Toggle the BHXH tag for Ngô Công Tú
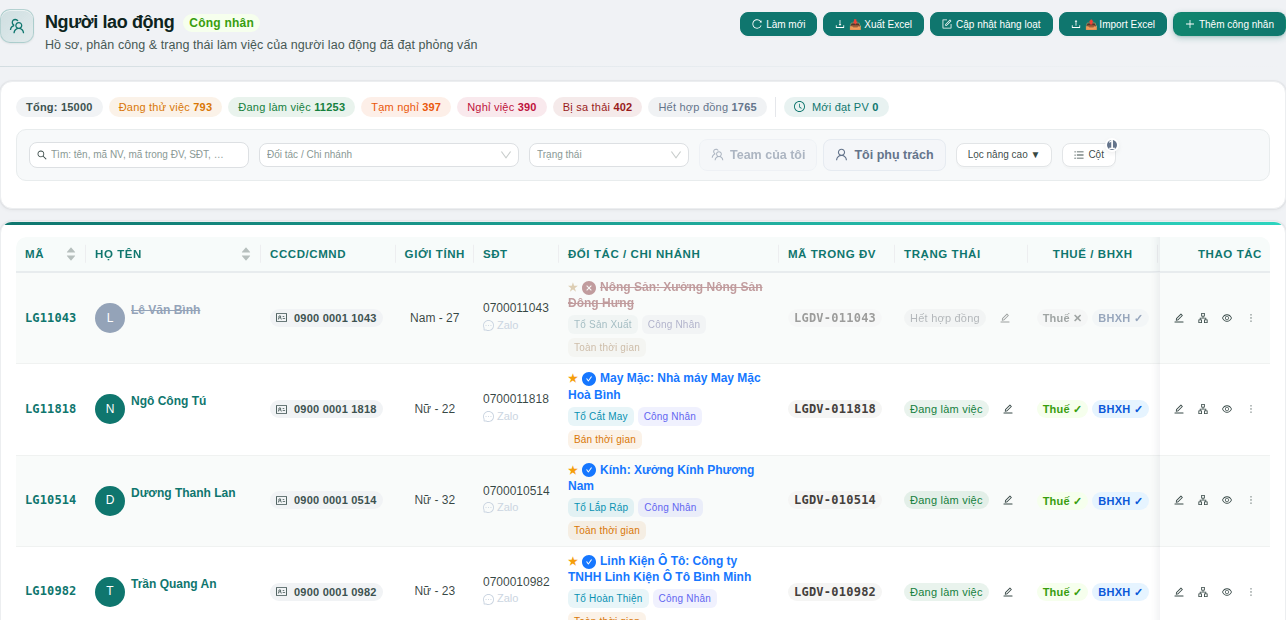The height and width of the screenshot is (620, 1286). pyautogui.click(x=1120, y=409)
